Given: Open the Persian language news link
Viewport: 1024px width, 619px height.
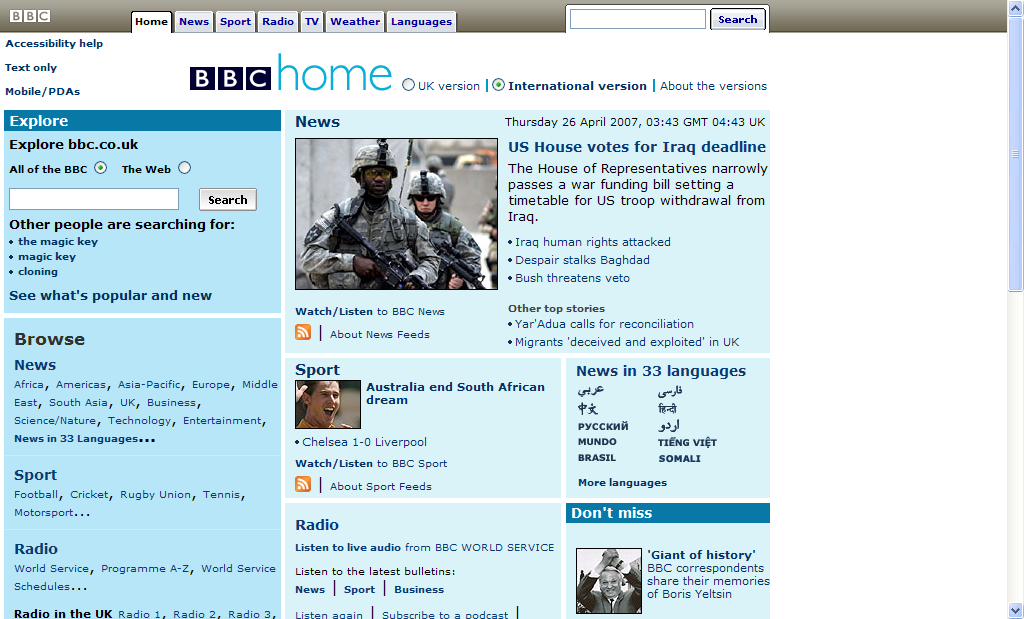Looking at the screenshot, I should click(x=670, y=391).
